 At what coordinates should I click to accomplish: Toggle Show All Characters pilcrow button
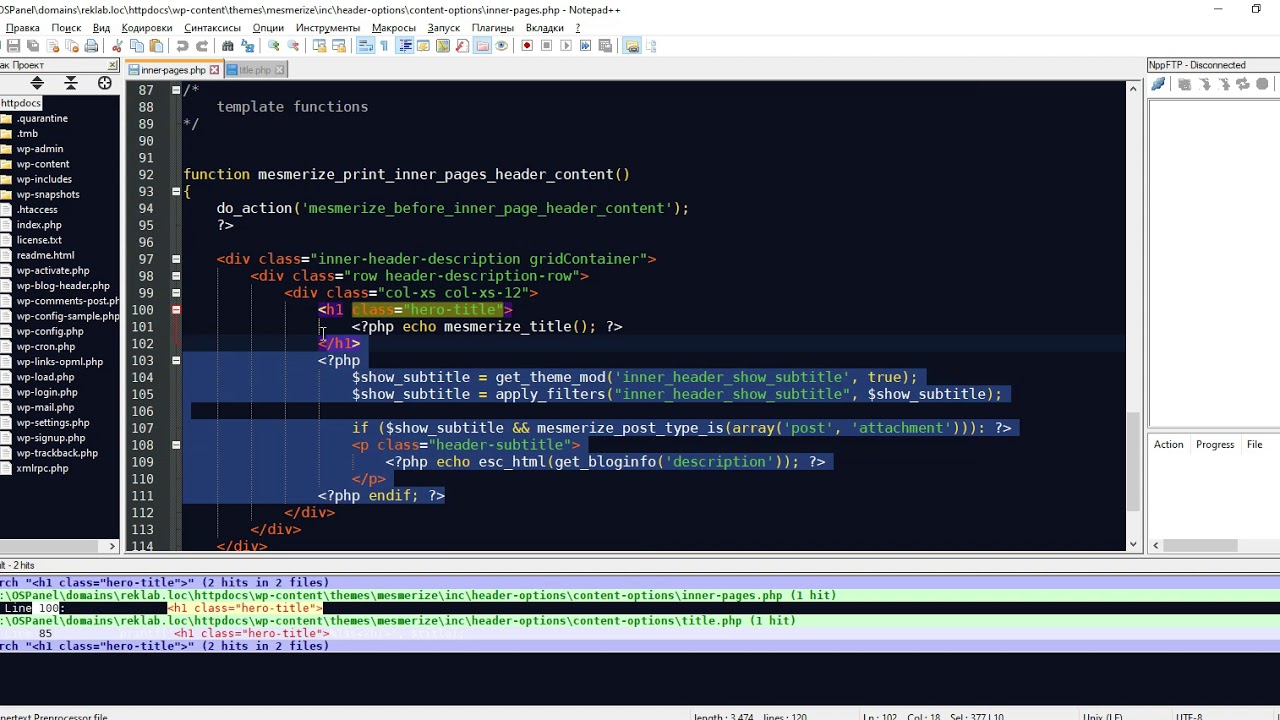click(x=384, y=46)
